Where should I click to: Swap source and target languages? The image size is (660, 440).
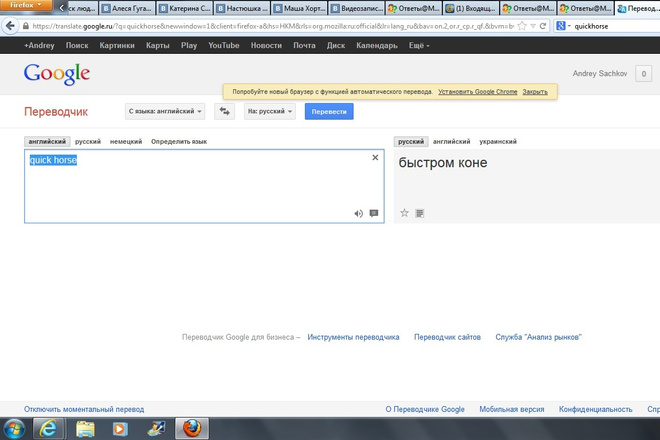pos(224,112)
